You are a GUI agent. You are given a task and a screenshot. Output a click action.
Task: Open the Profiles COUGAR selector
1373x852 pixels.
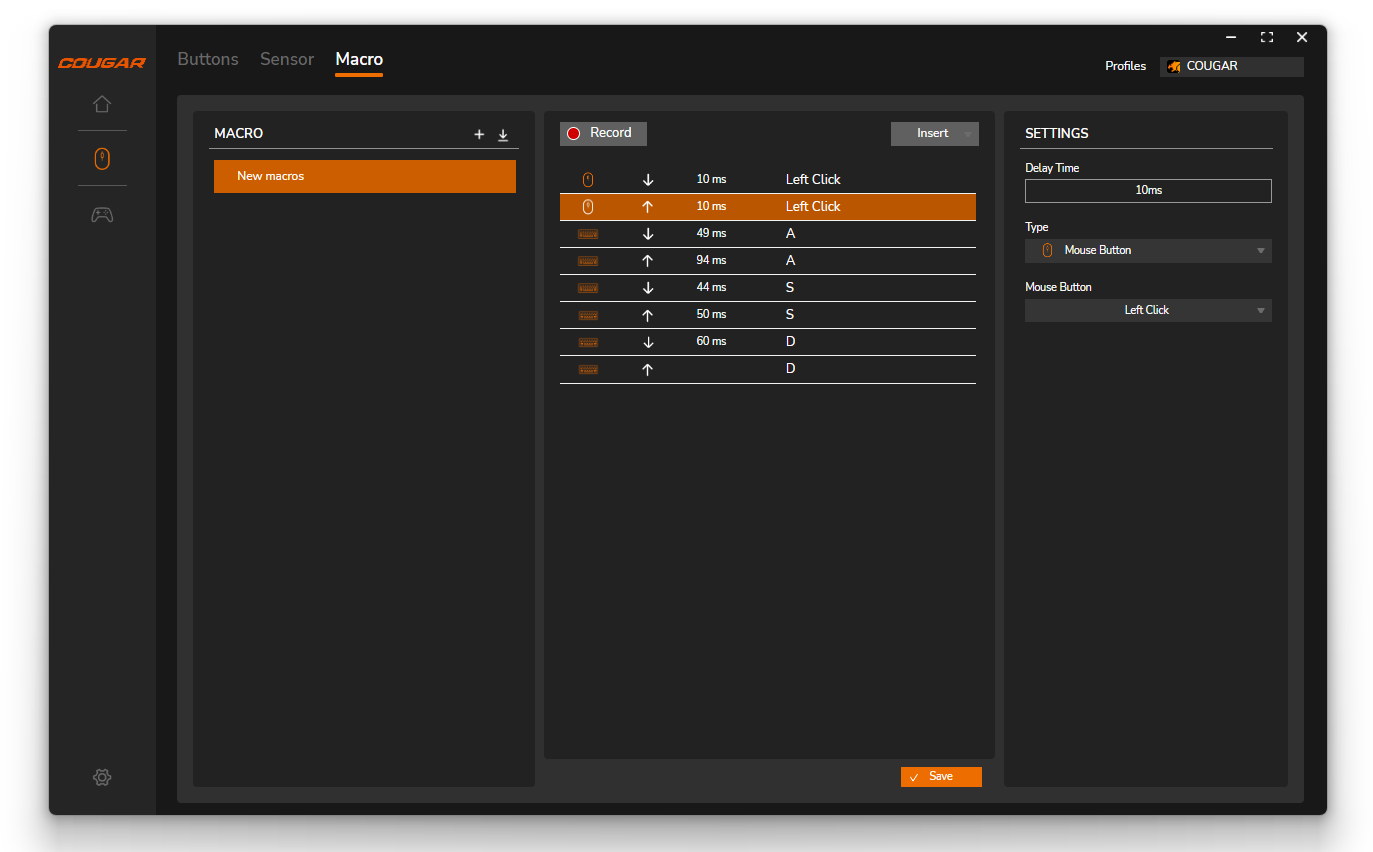pos(1232,67)
